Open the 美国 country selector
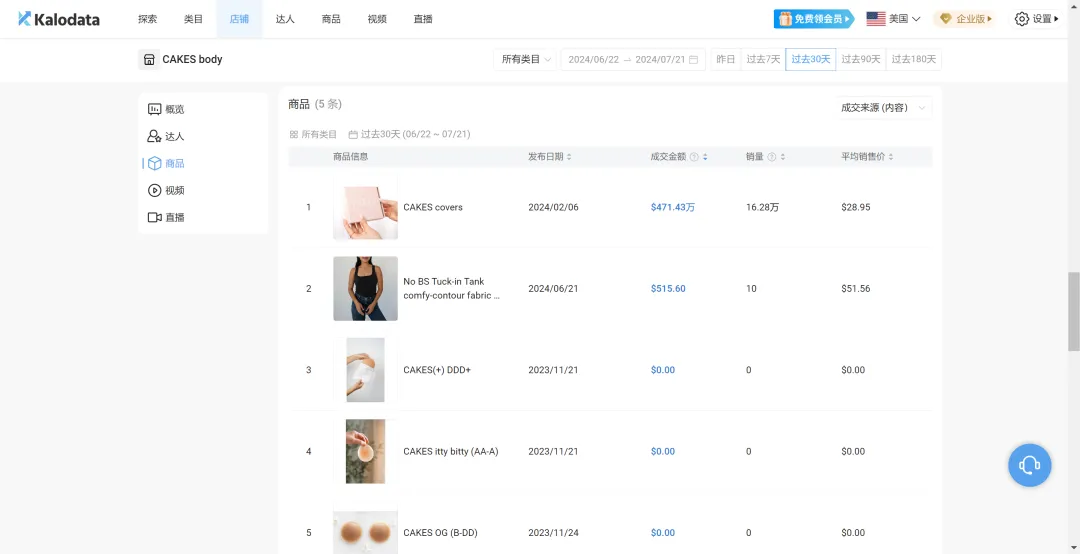This screenshot has width=1080, height=554. [x=893, y=19]
